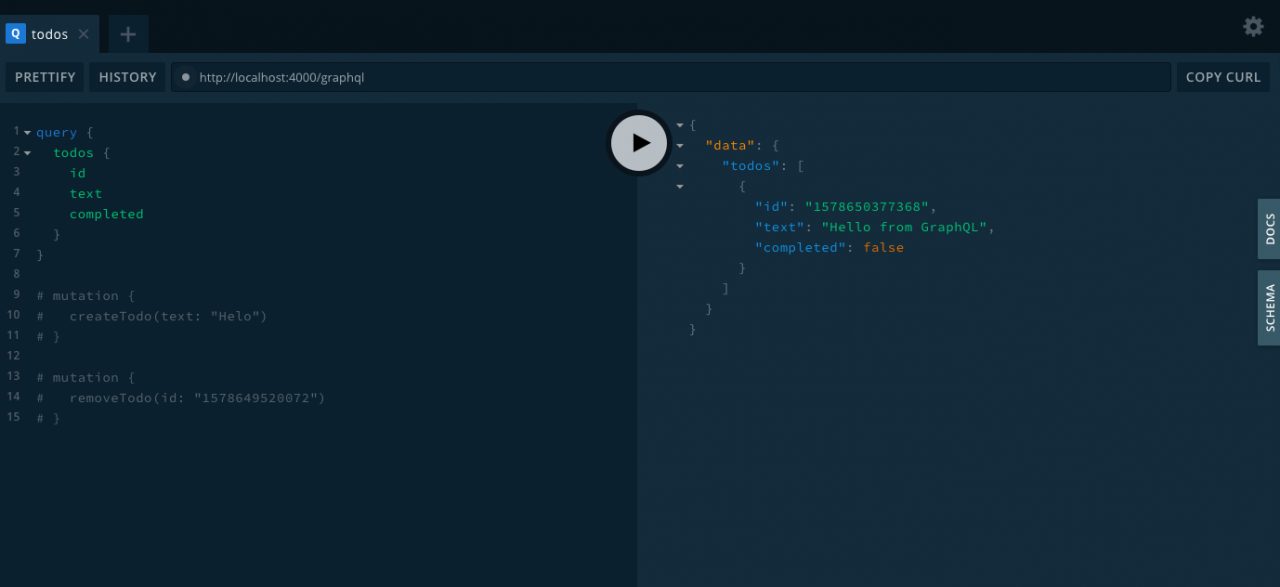Close the todos tab

84,34
